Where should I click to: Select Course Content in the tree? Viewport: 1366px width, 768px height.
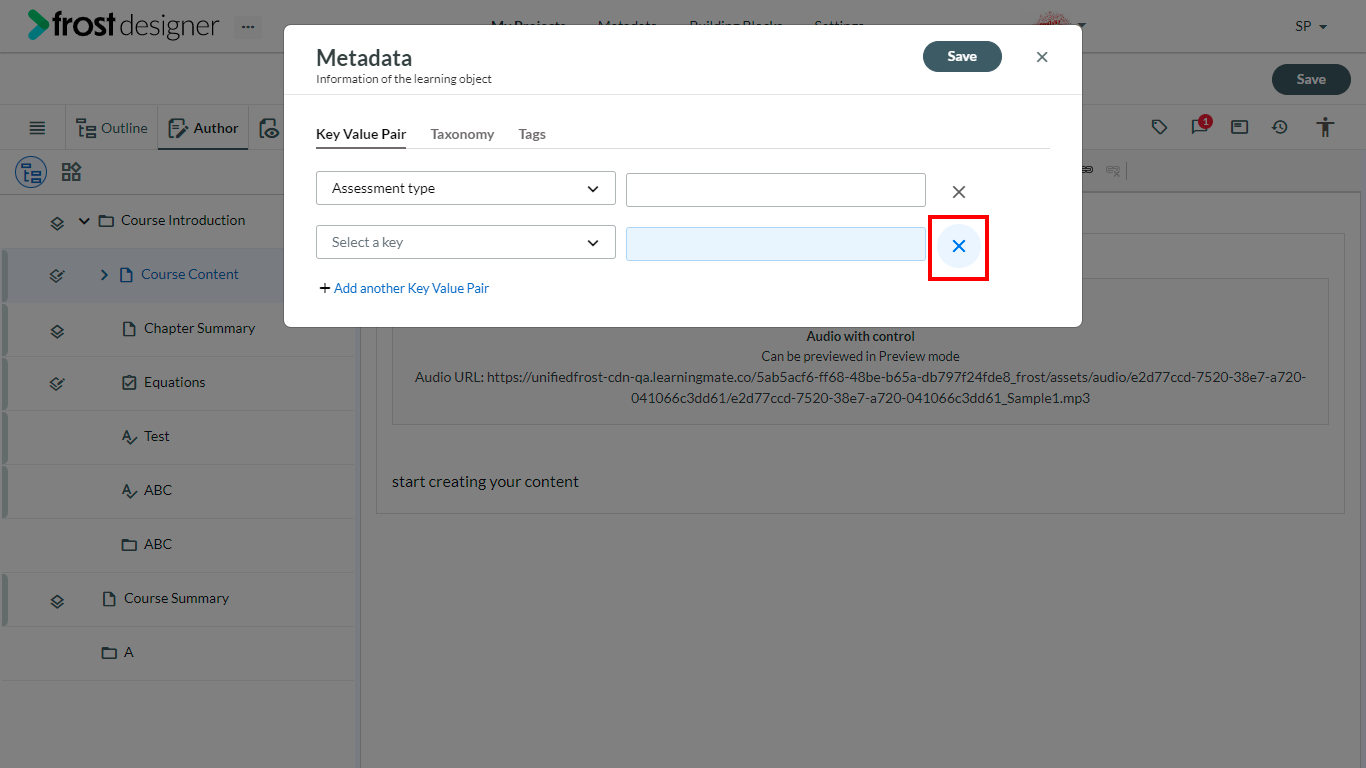click(190, 274)
